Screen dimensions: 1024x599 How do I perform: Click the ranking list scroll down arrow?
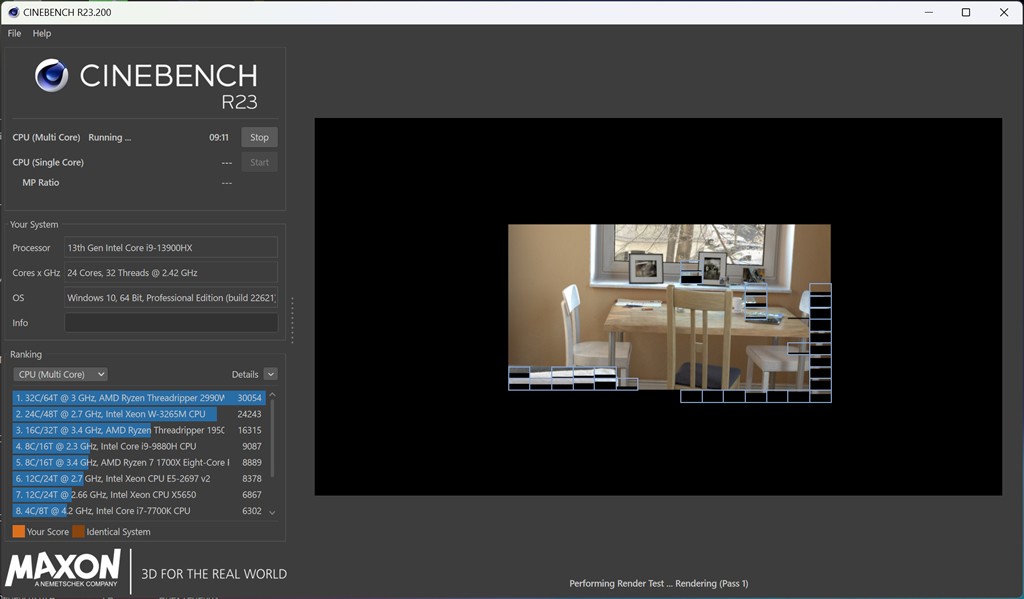tap(272, 512)
